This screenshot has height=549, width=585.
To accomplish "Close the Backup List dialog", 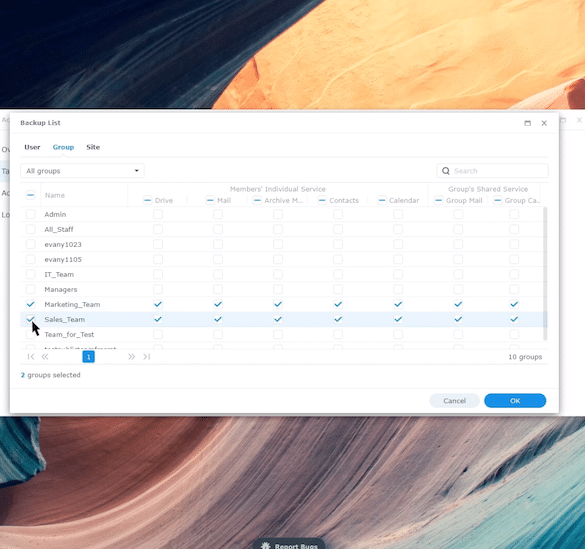I will pos(544,123).
